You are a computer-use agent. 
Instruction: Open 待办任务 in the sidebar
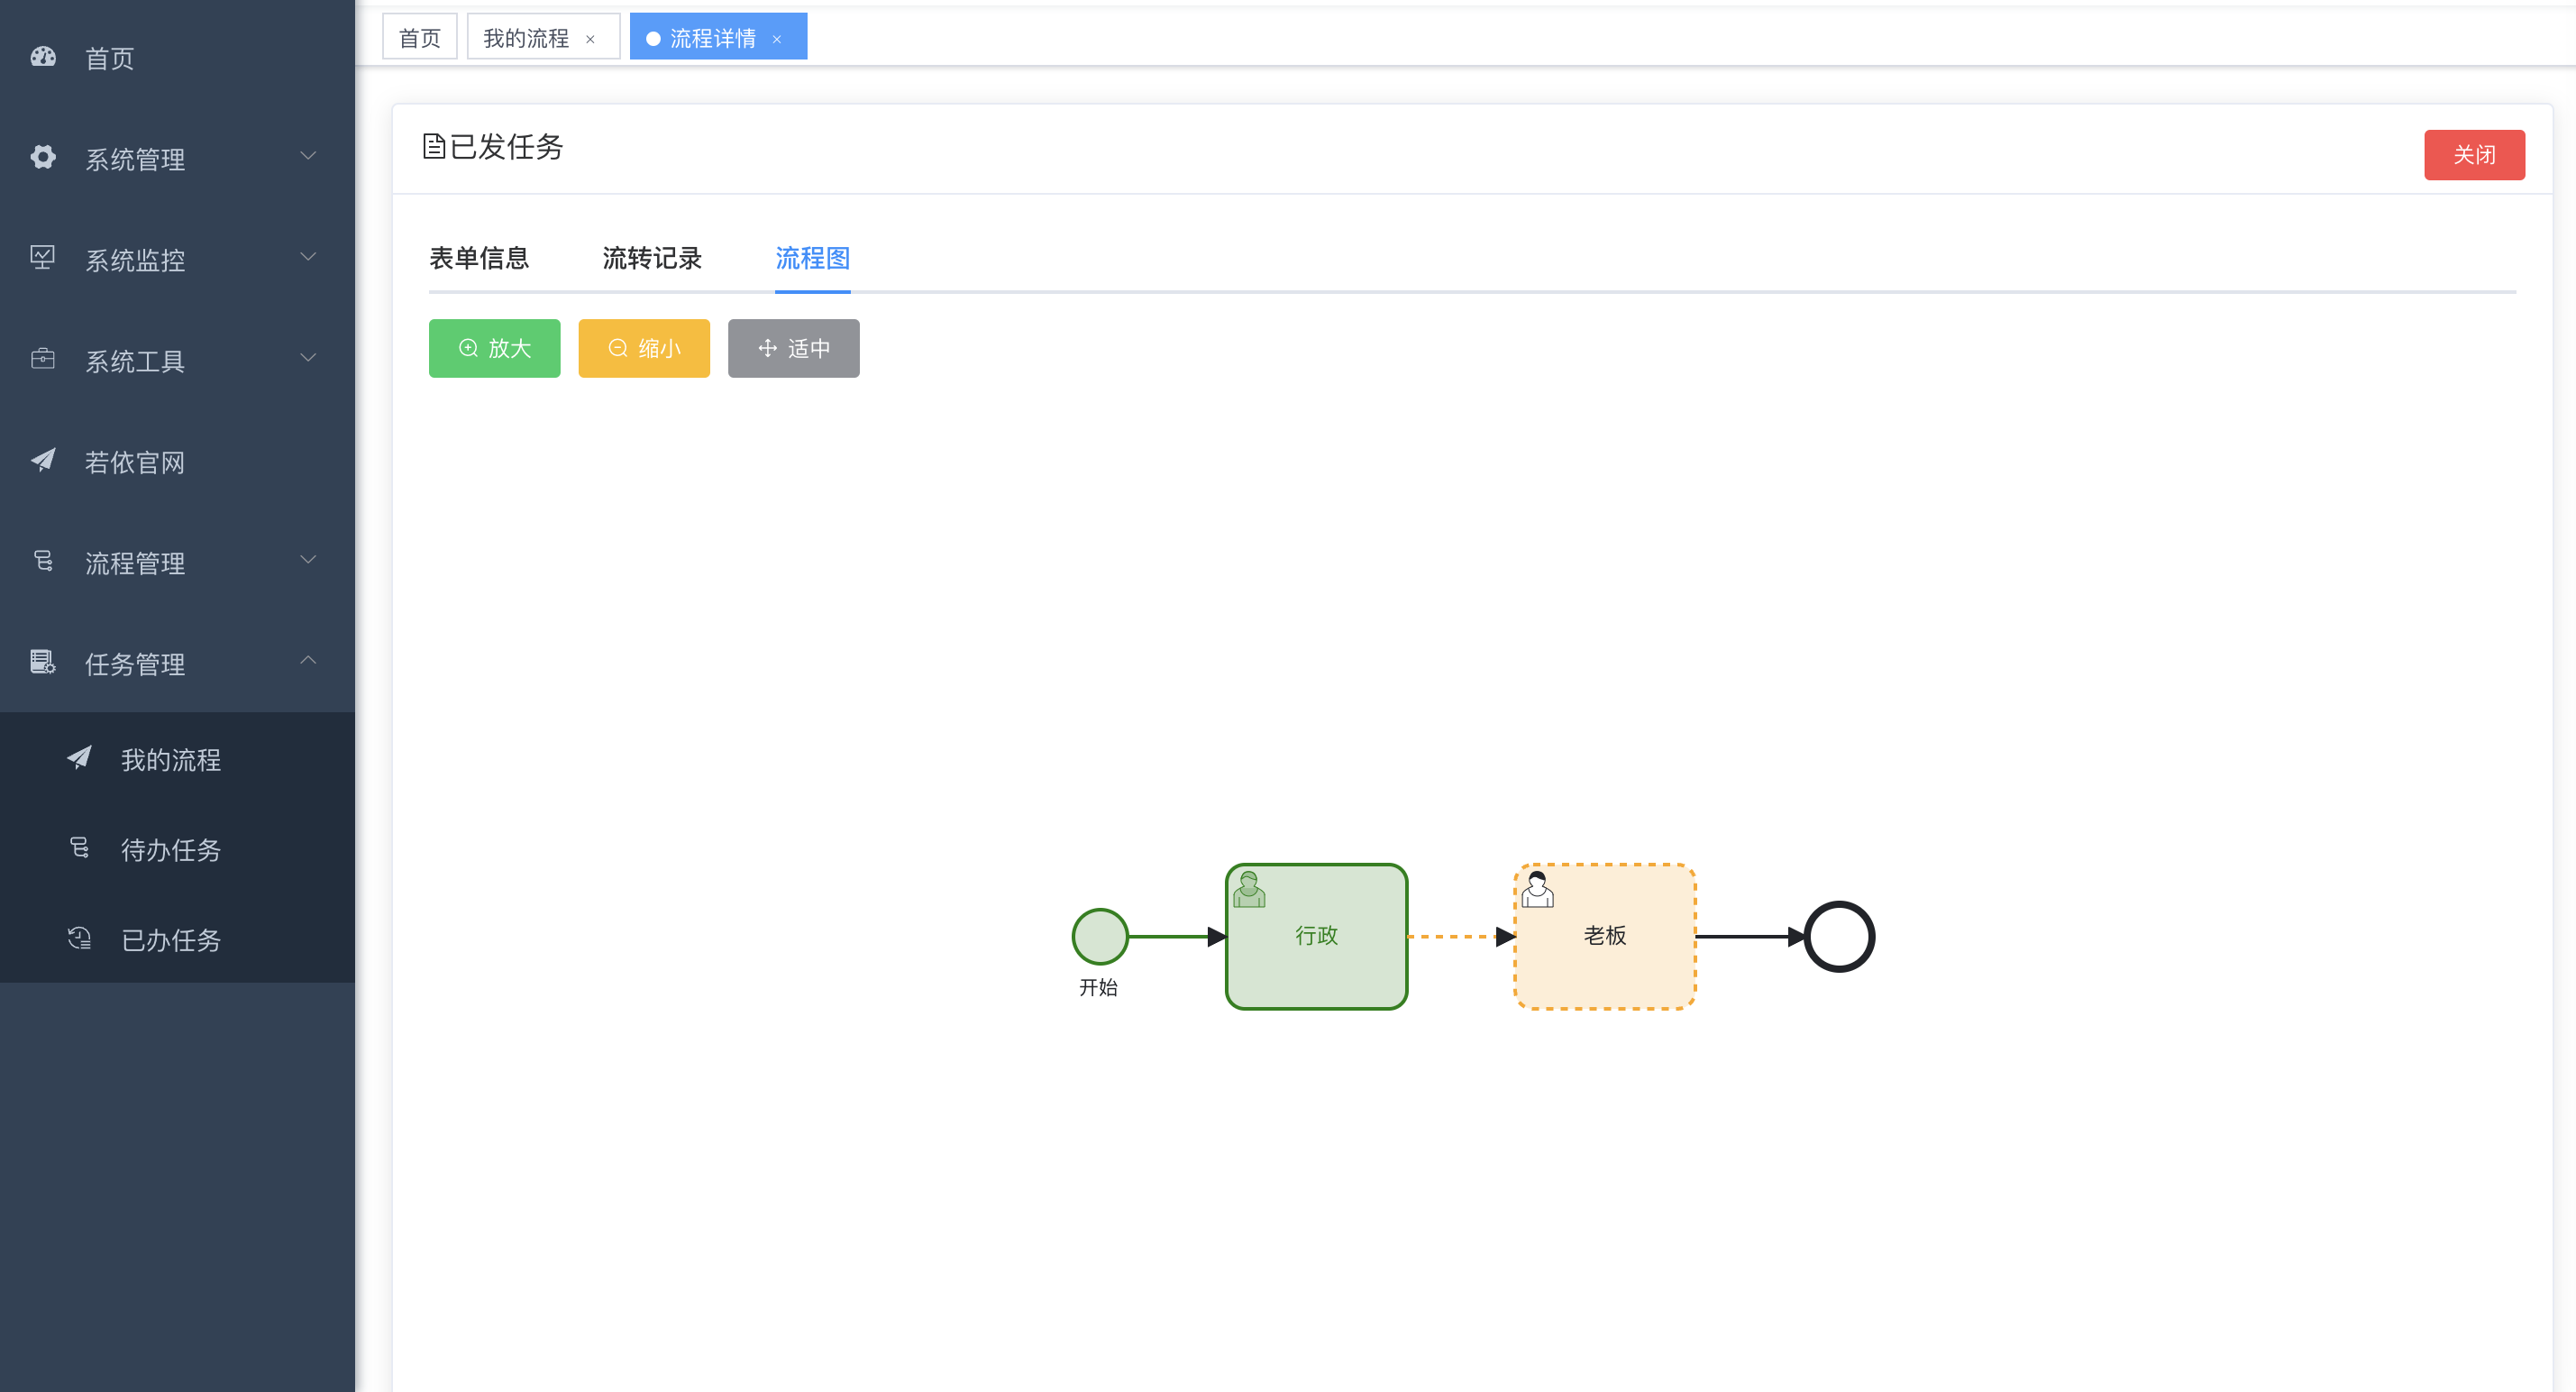170,850
